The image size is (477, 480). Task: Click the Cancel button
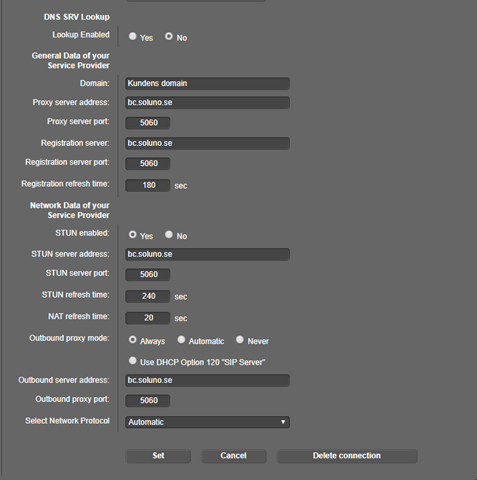point(233,456)
